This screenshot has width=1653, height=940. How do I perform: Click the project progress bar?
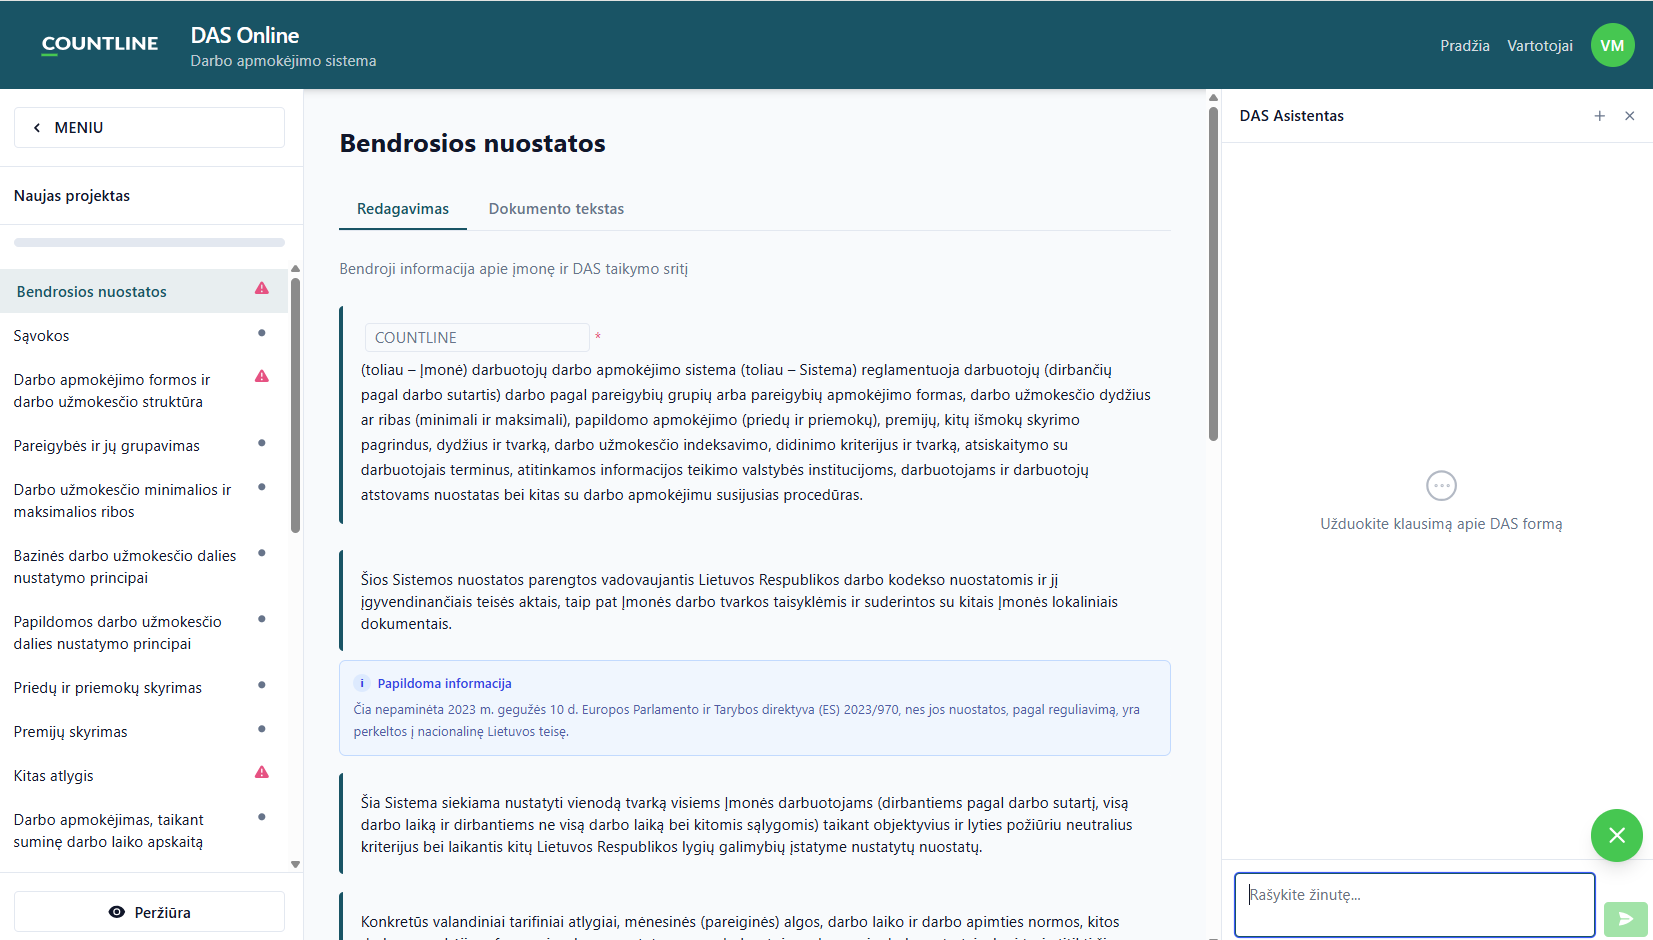tap(149, 242)
